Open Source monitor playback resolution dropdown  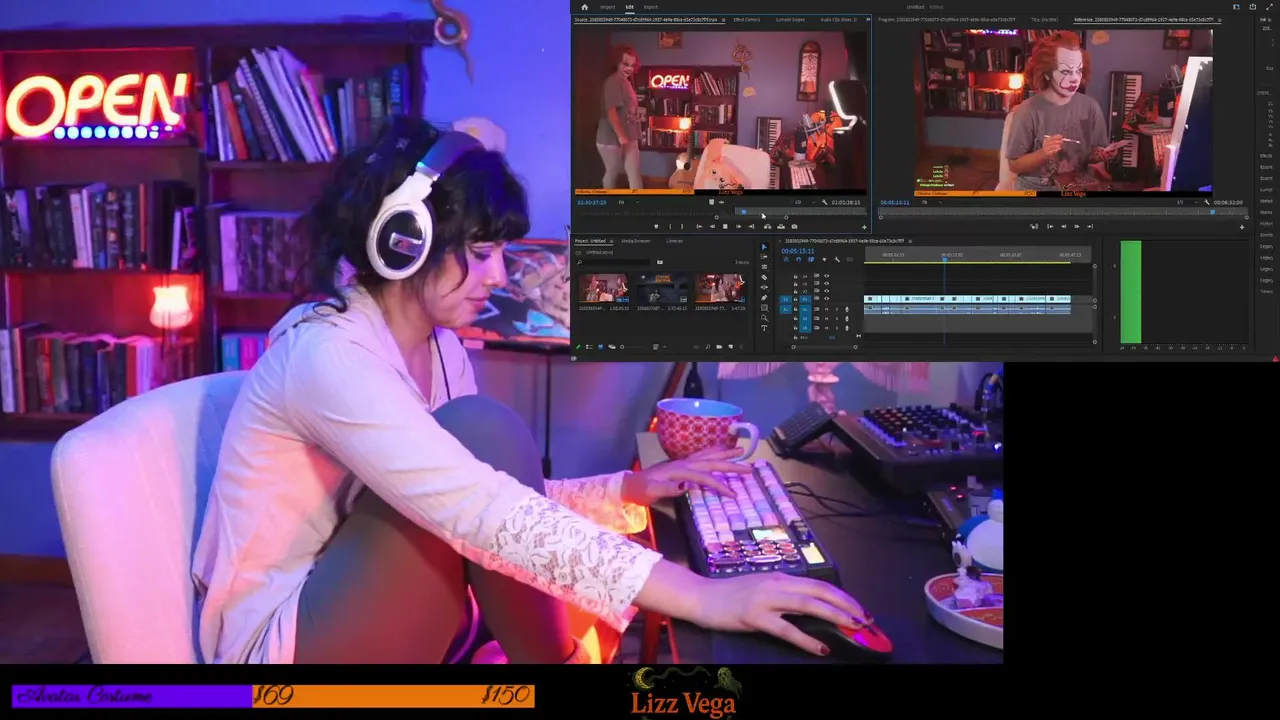coord(806,202)
